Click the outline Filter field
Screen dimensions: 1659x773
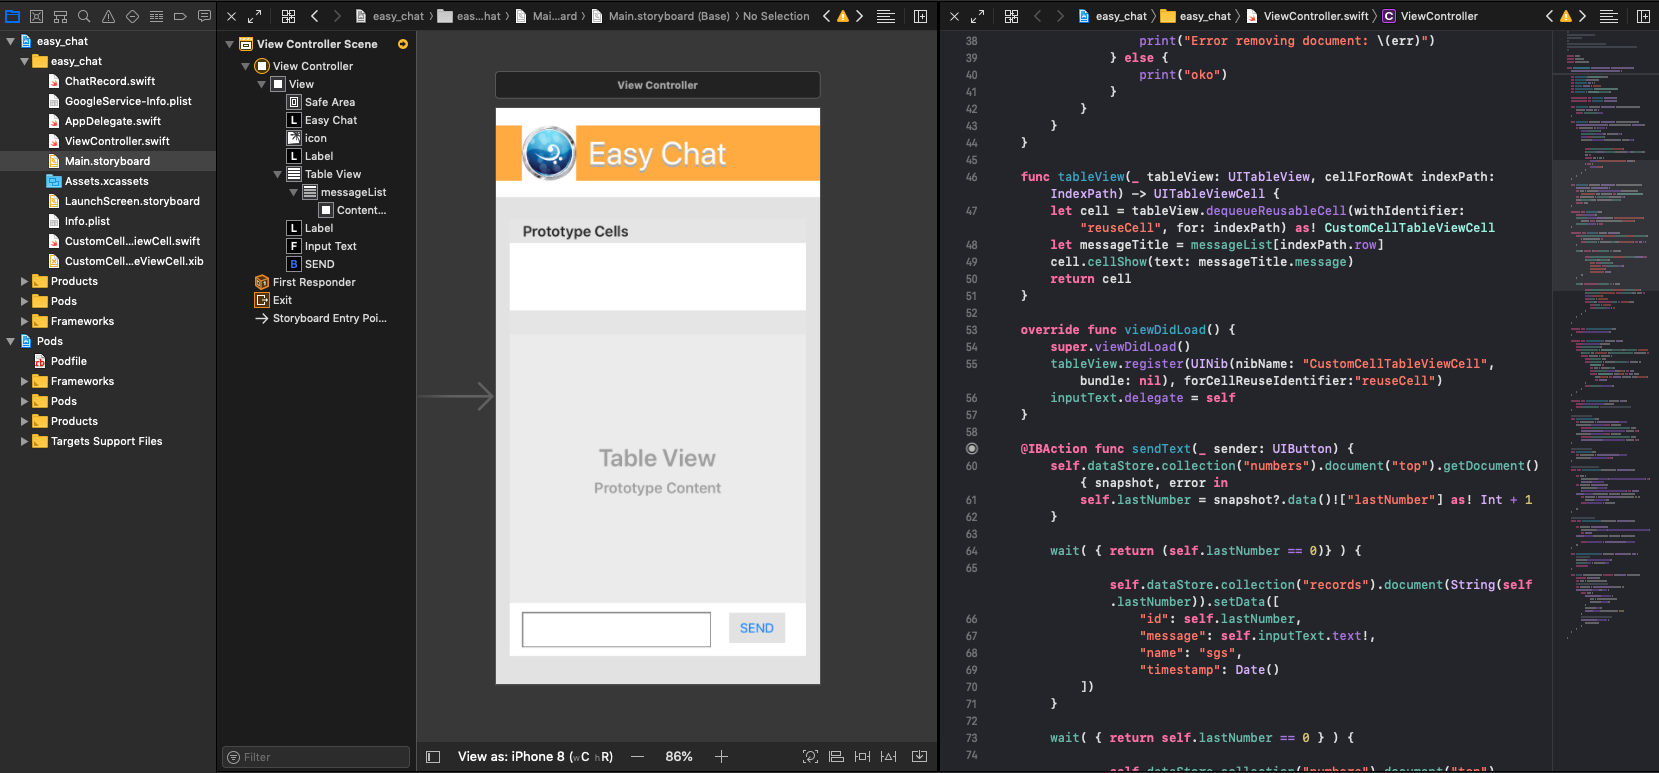(x=316, y=757)
